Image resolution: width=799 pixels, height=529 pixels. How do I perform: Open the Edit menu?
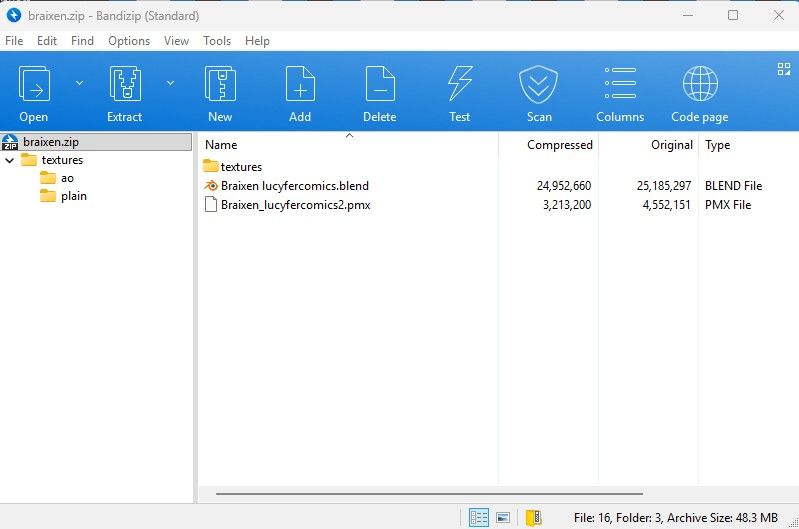(47, 41)
